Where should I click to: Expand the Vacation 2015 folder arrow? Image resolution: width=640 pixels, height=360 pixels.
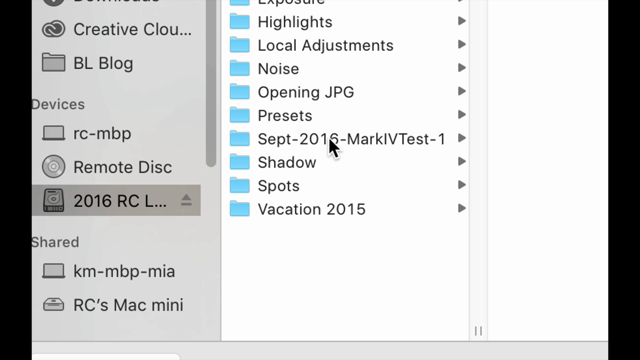pyautogui.click(x=462, y=209)
